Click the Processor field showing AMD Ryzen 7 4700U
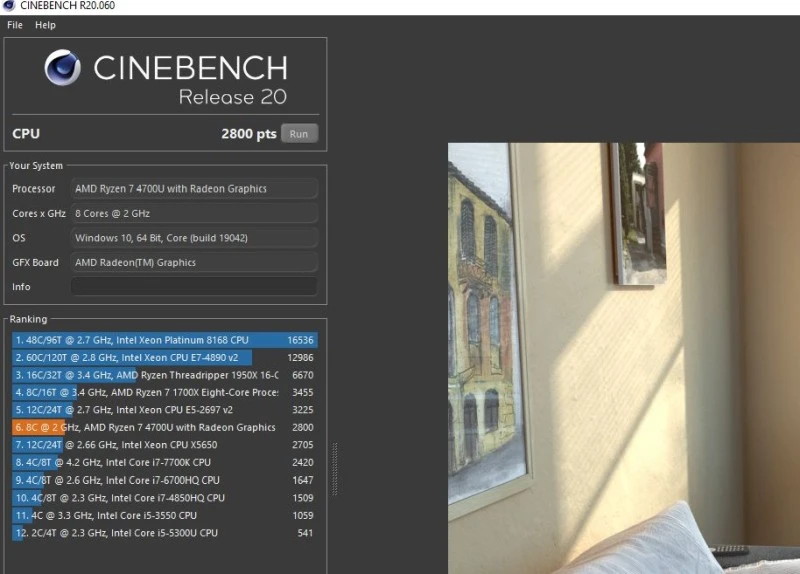This screenshot has width=800, height=574. coord(193,189)
